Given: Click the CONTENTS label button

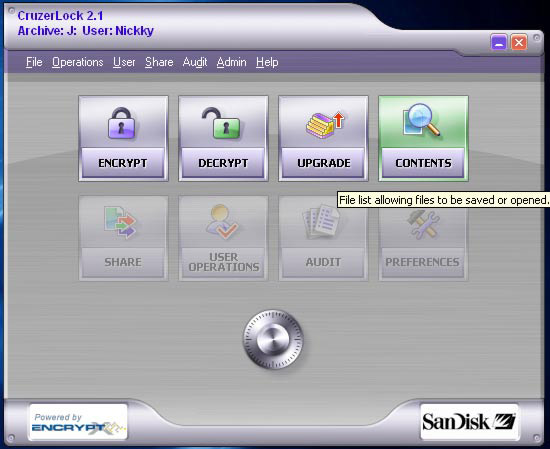Looking at the screenshot, I should tap(423, 163).
